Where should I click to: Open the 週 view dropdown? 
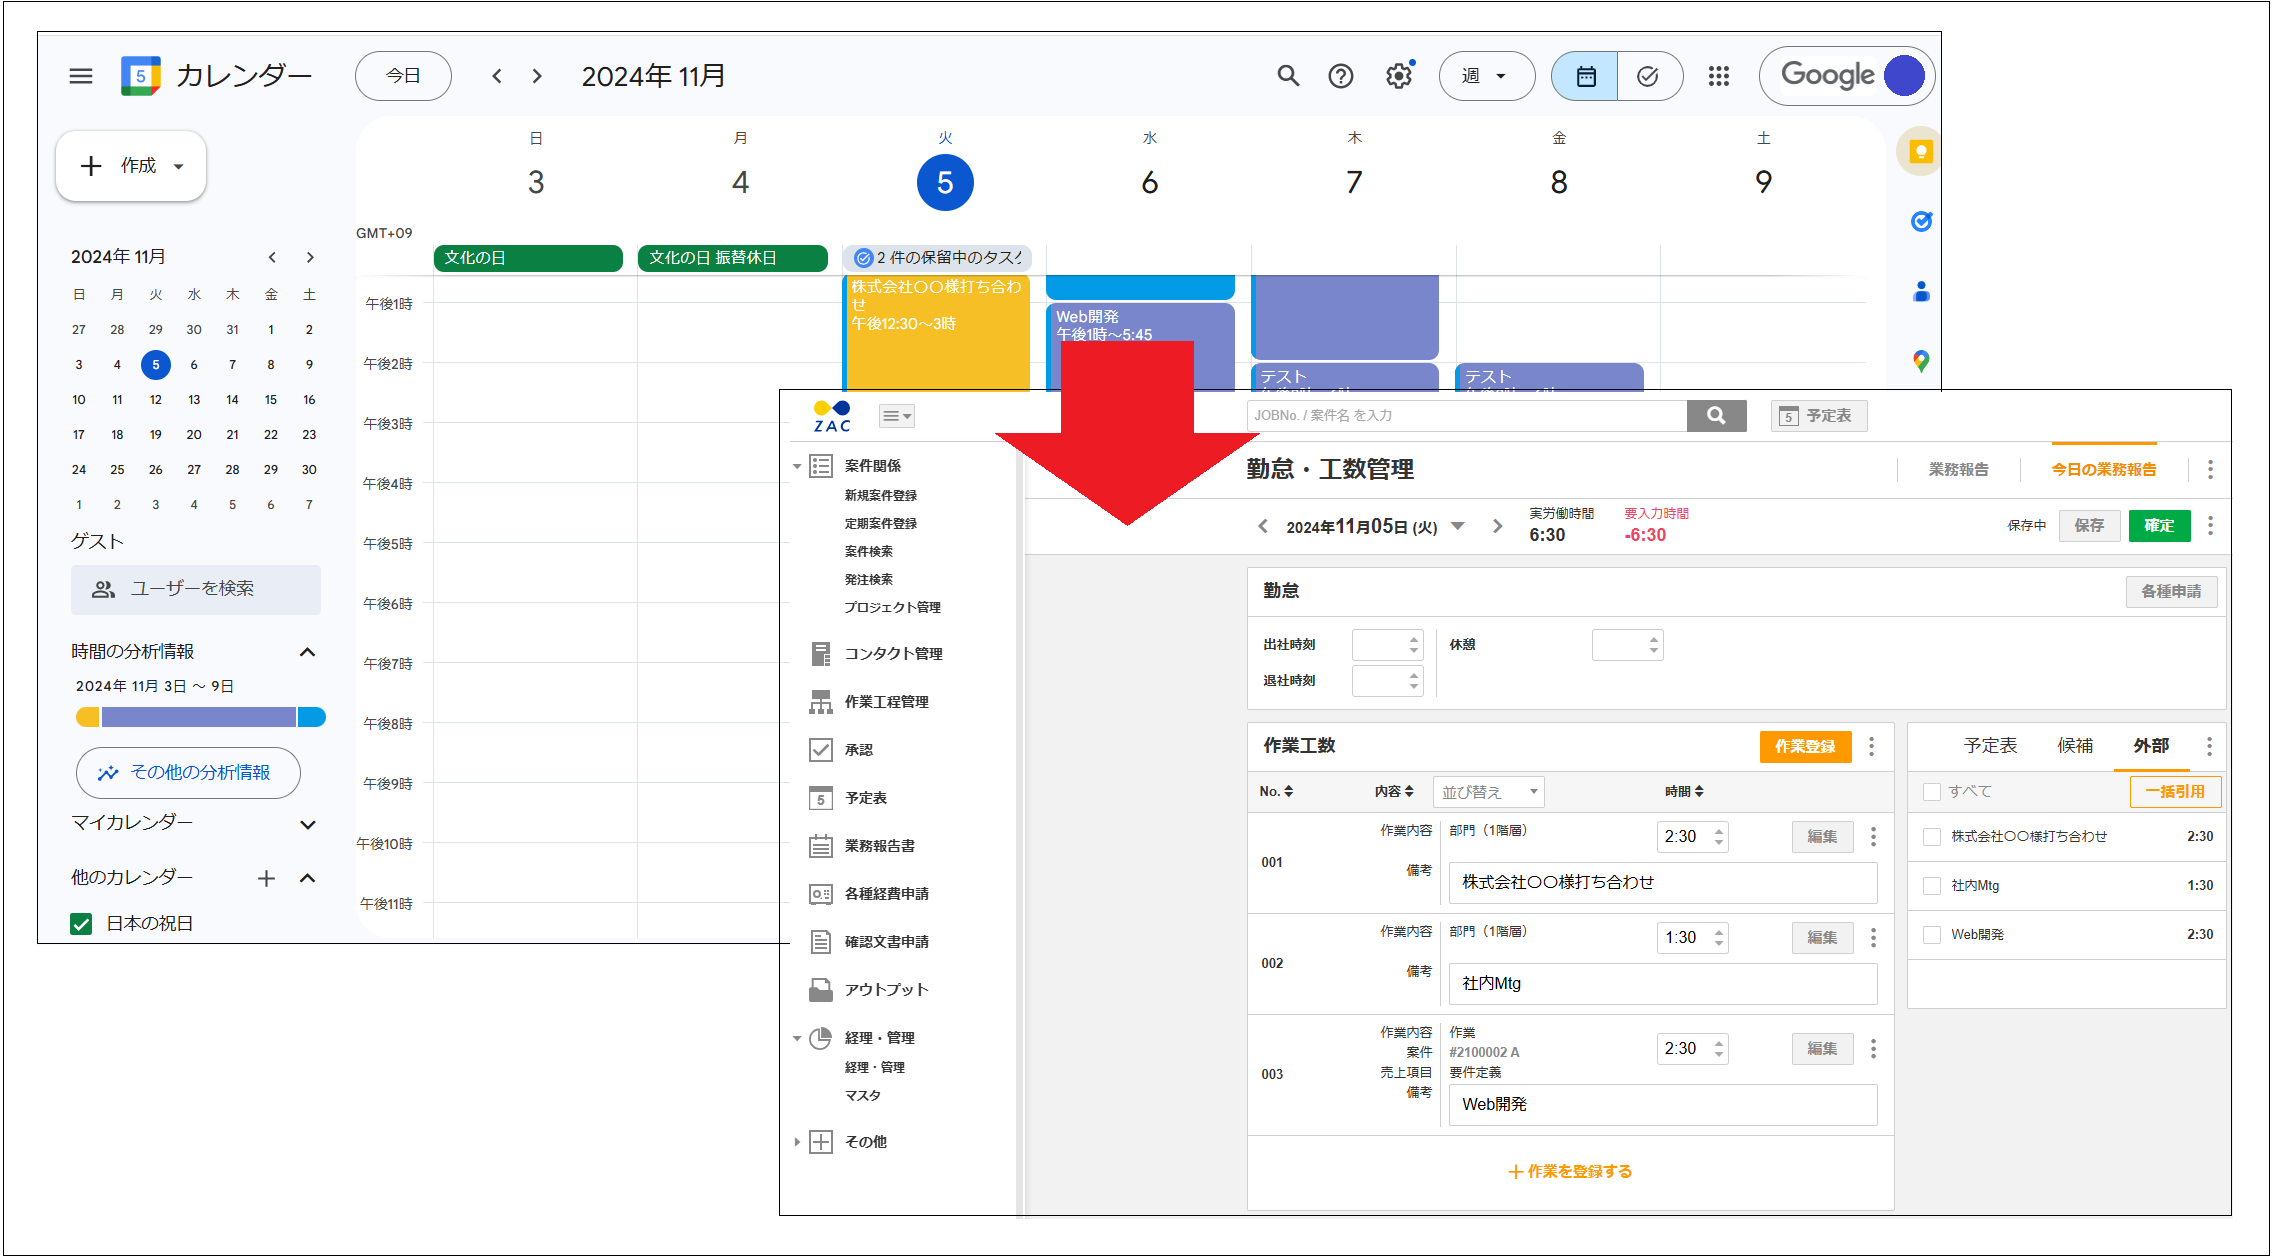point(1486,75)
